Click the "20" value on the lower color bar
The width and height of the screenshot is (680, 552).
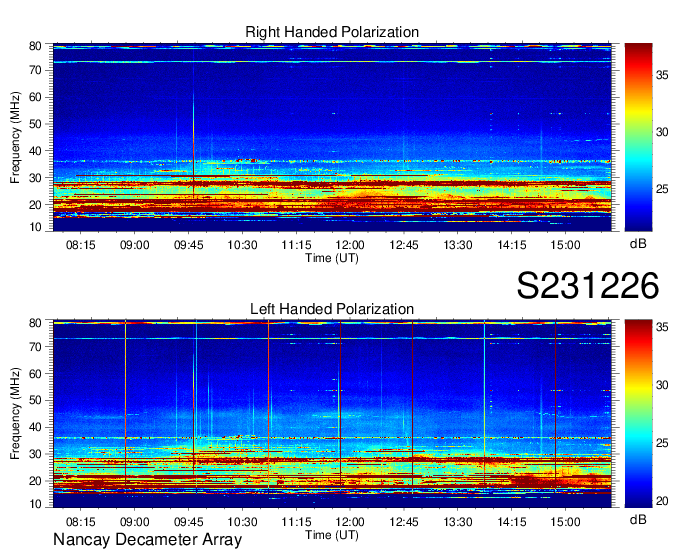pos(662,501)
